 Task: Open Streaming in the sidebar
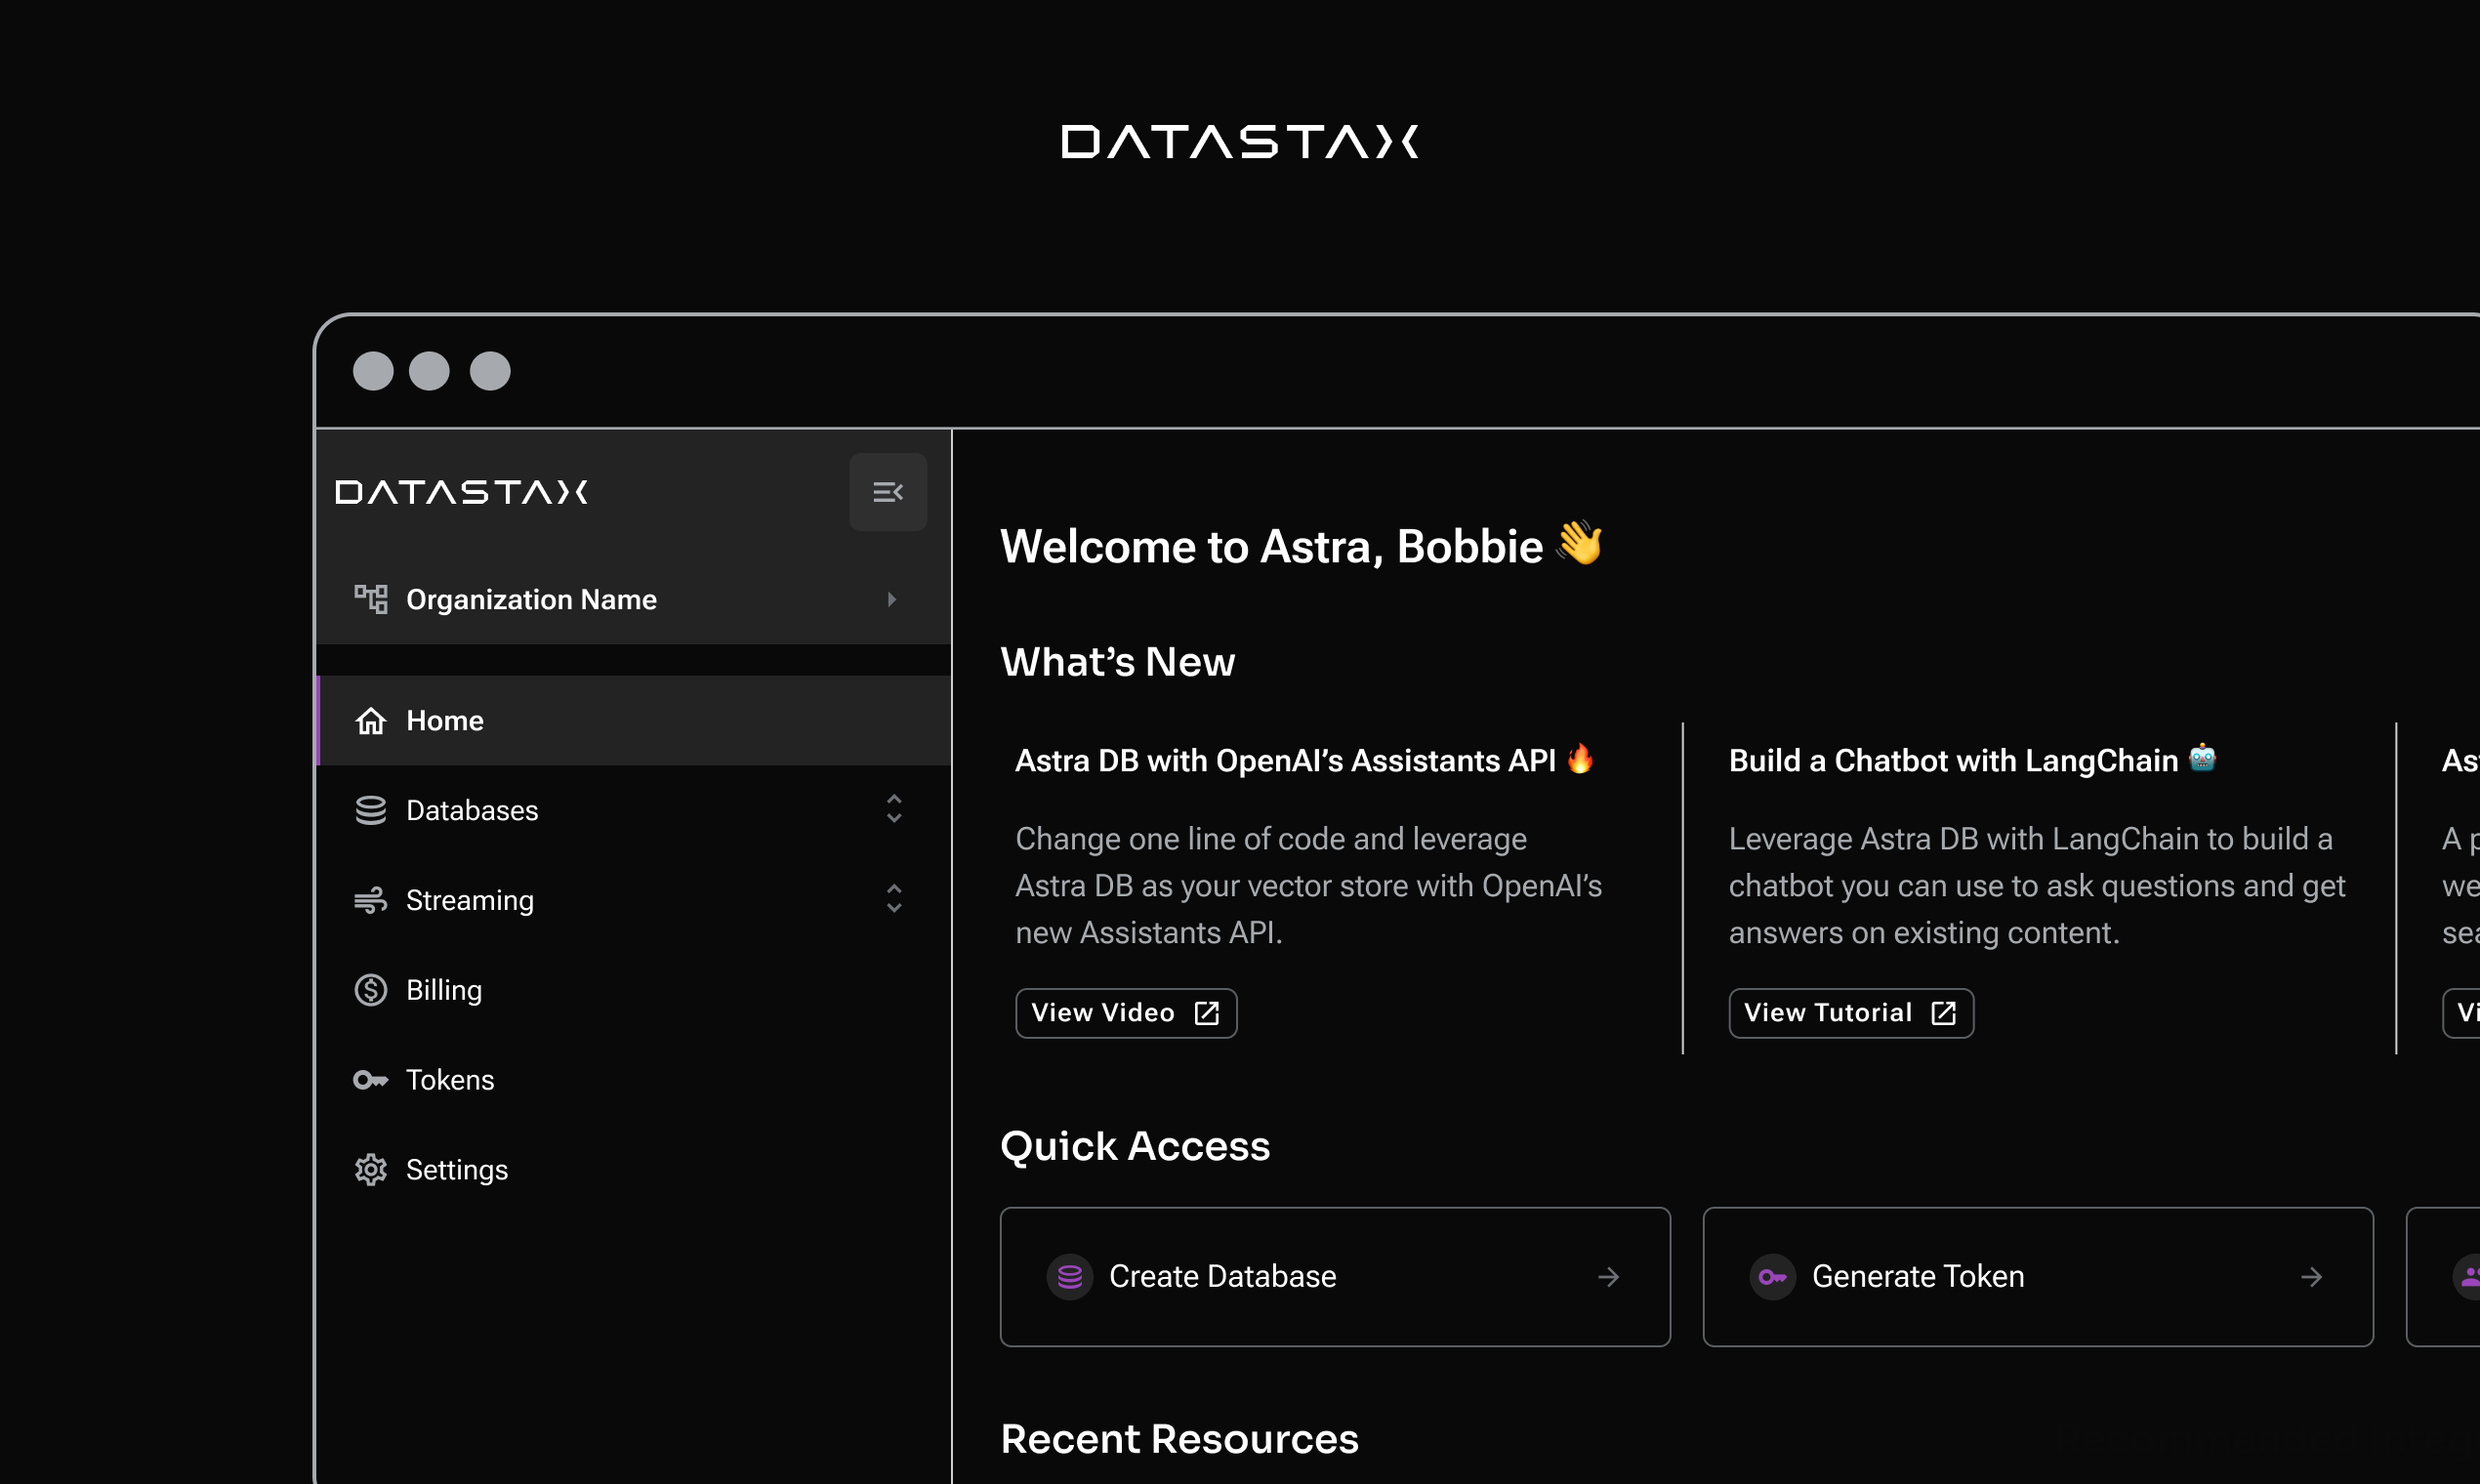click(x=633, y=900)
